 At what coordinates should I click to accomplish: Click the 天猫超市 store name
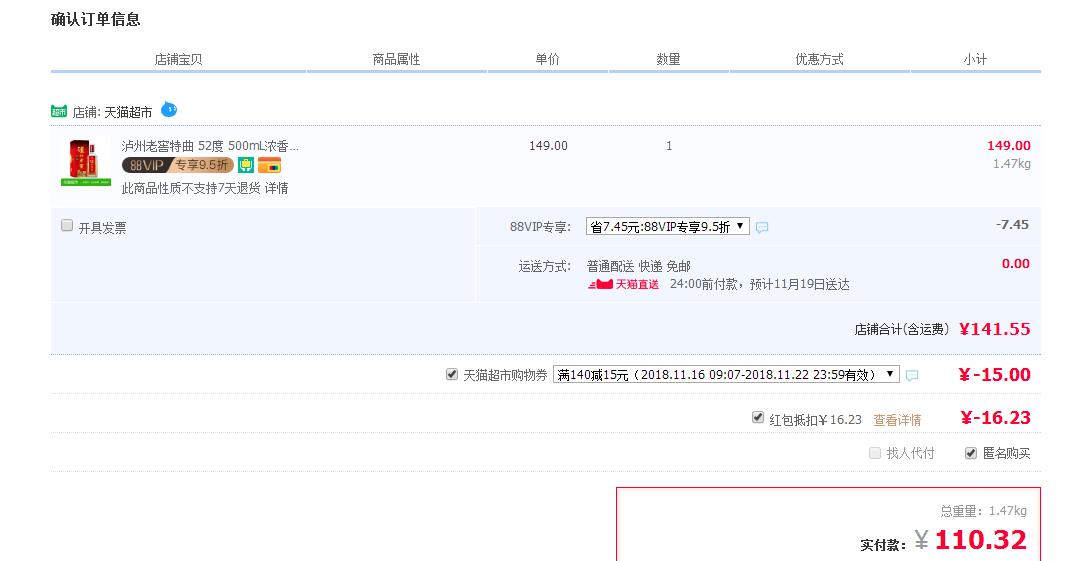coord(128,112)
